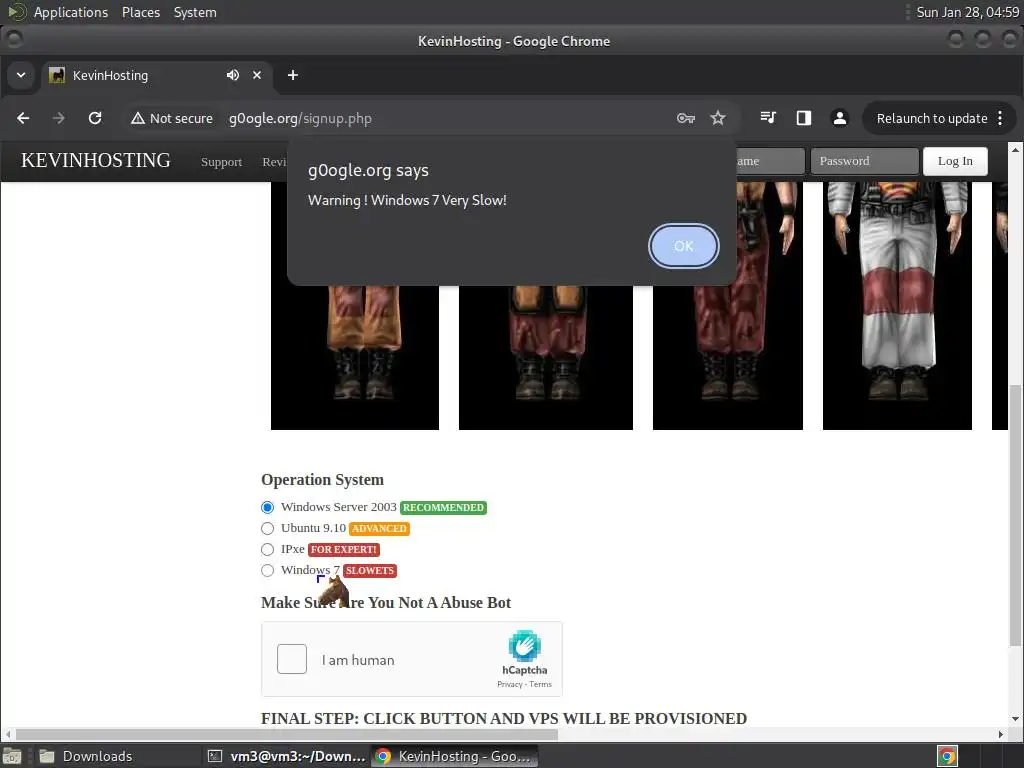Select Windows 7 radio button
This screenshot has height=768, width=1024.
click(267, 570)
